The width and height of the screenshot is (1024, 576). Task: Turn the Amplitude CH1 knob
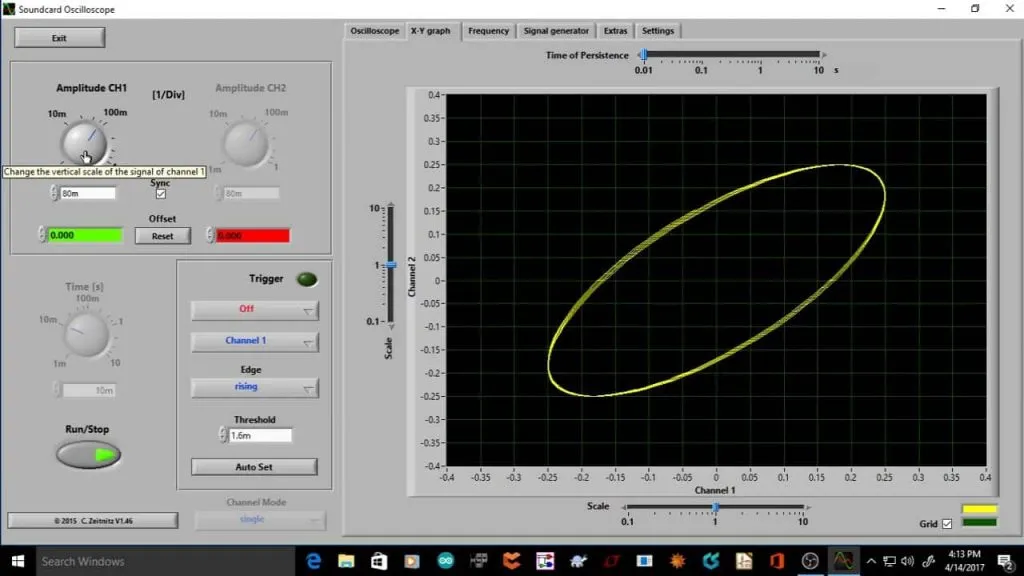(x=83, y=140)
